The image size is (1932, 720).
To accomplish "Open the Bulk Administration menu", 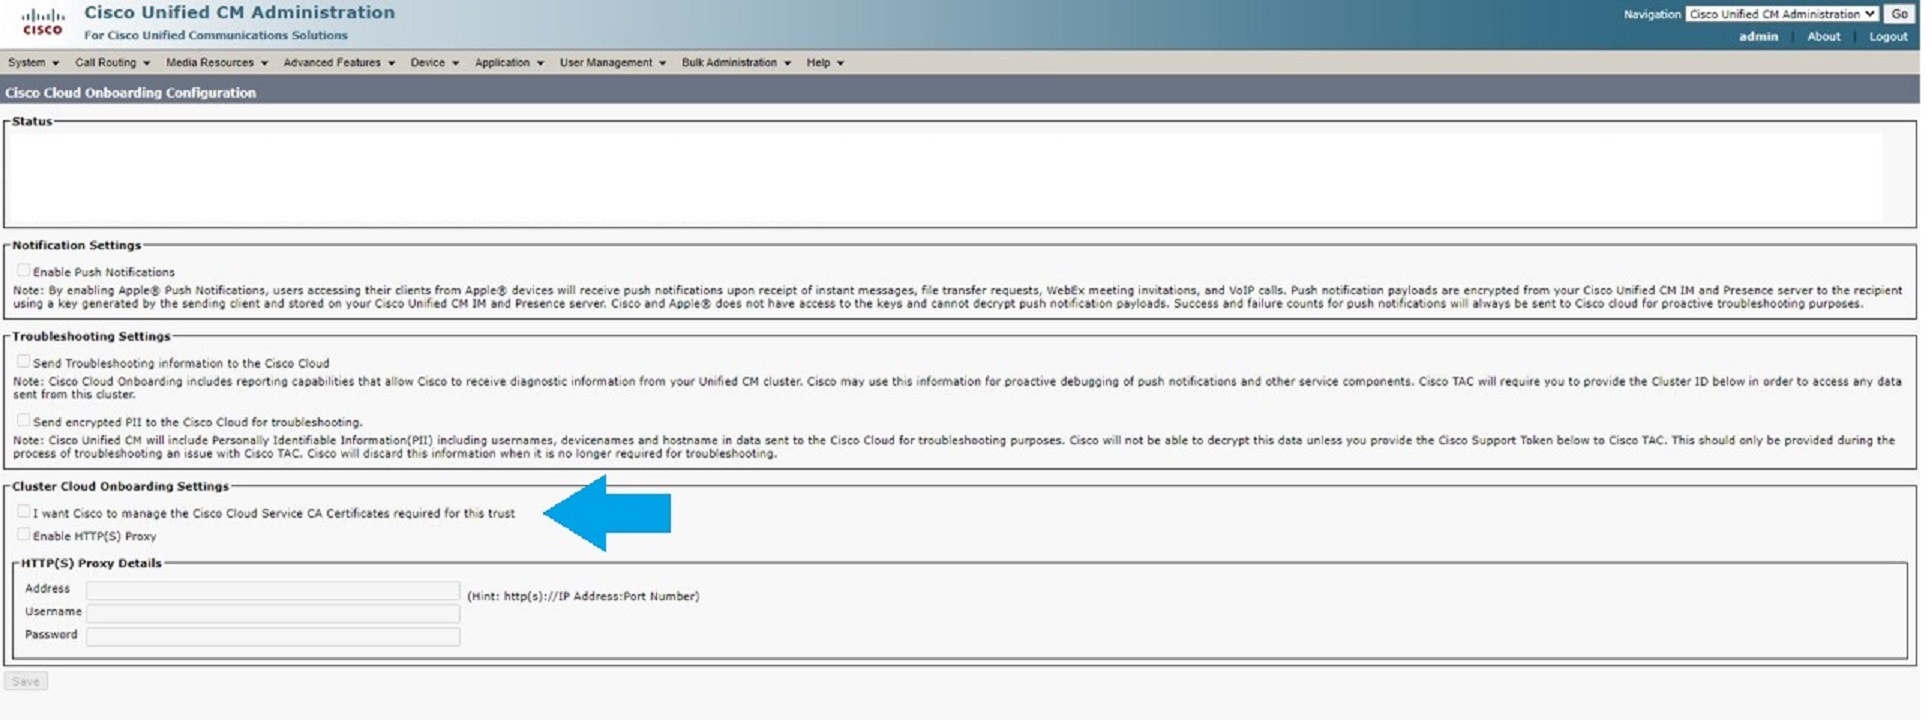I will click(x=736, y=62).
